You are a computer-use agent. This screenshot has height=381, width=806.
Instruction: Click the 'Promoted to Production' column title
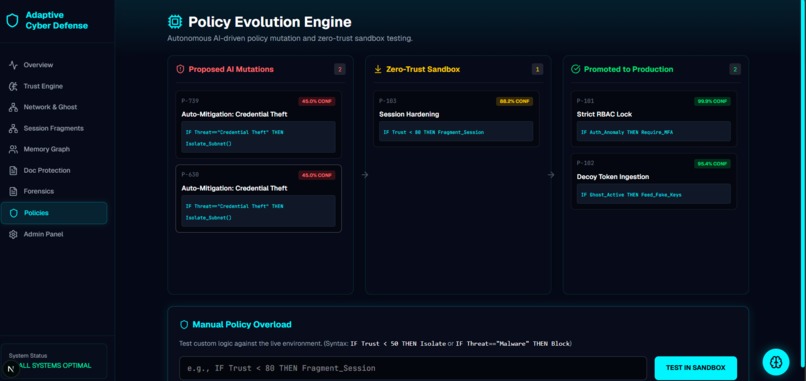(629, 69)
